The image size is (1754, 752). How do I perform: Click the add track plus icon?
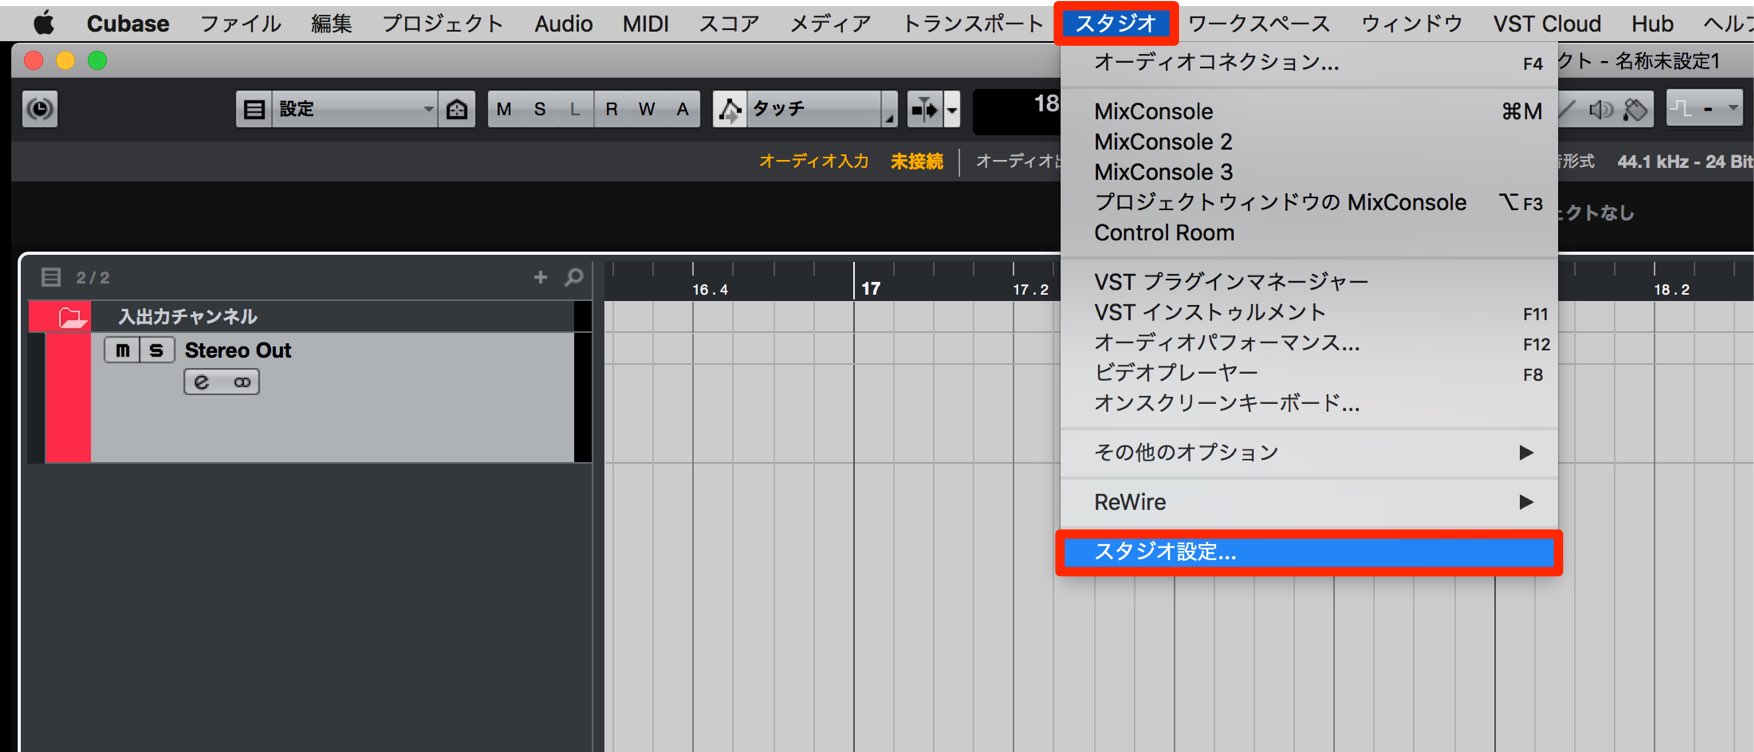pos(541,277)
